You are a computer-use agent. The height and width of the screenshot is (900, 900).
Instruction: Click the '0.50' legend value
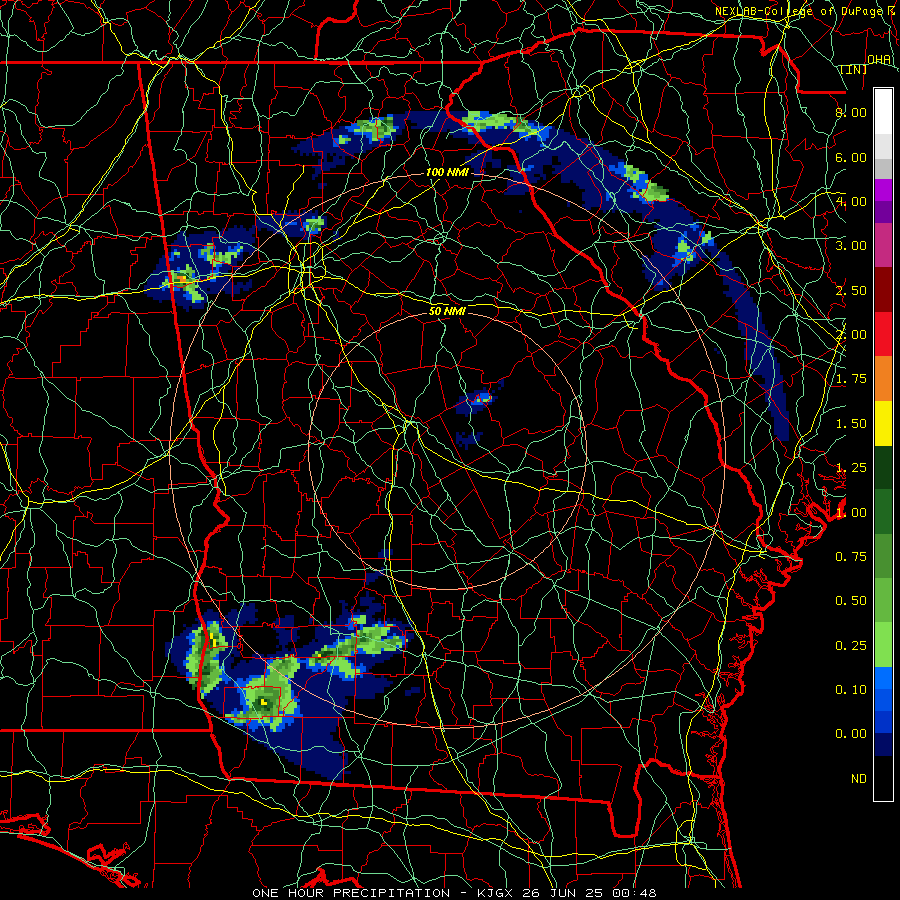pos(851,601)
